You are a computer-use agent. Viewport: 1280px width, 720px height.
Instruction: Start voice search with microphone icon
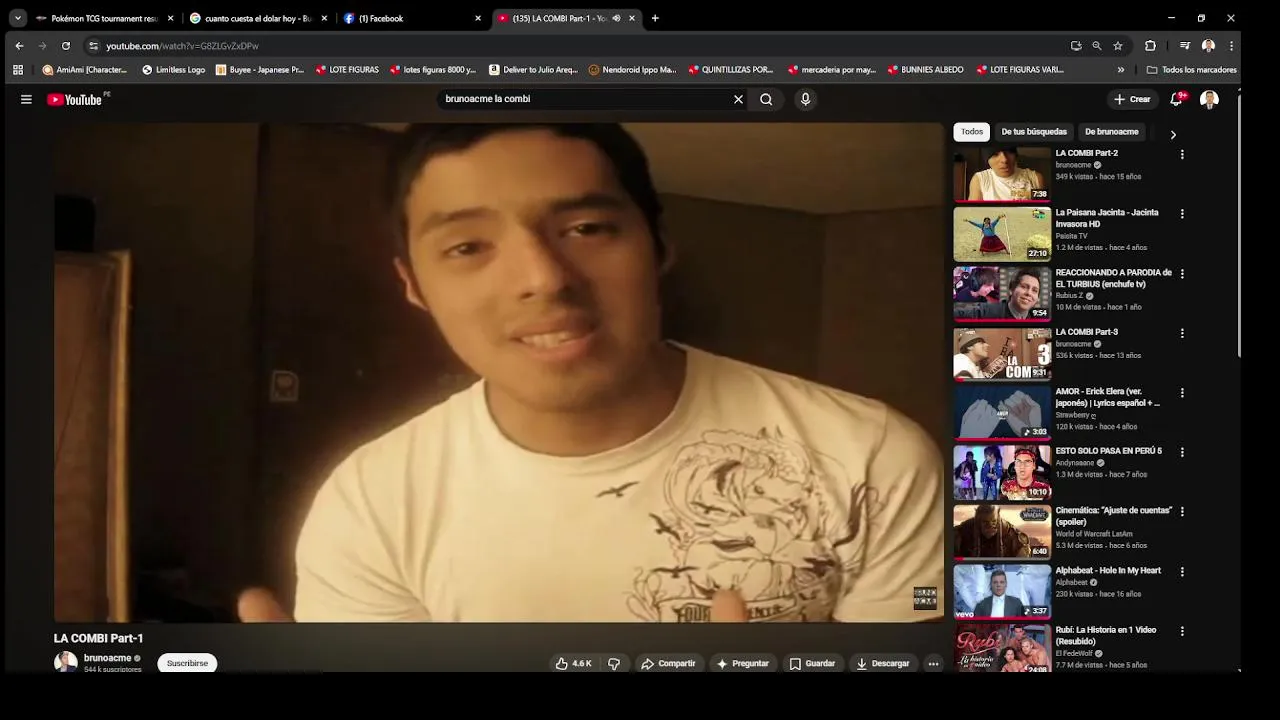click(805, 99)
